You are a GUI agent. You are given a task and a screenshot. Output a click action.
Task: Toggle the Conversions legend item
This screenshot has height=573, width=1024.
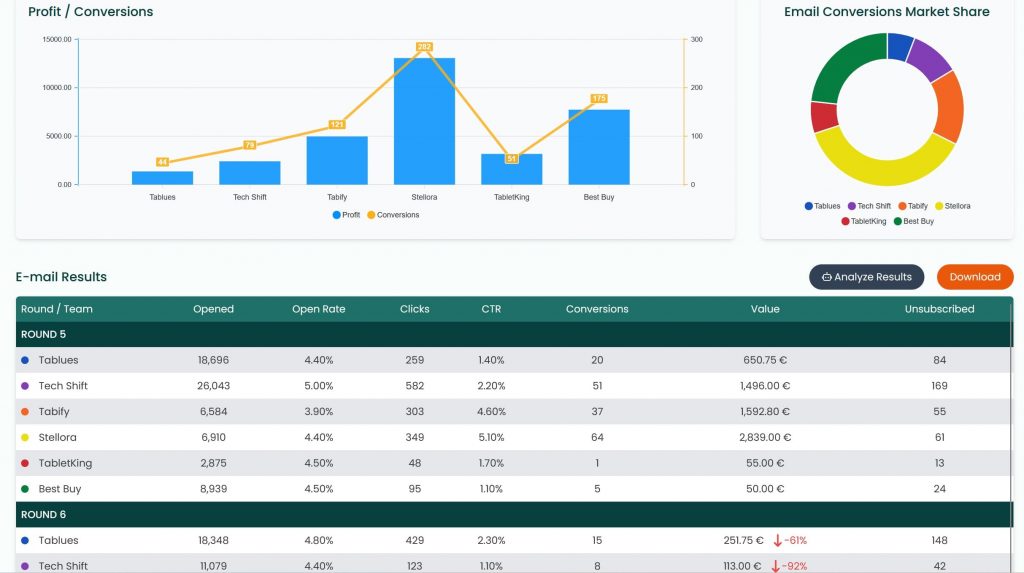pos(393,215)
